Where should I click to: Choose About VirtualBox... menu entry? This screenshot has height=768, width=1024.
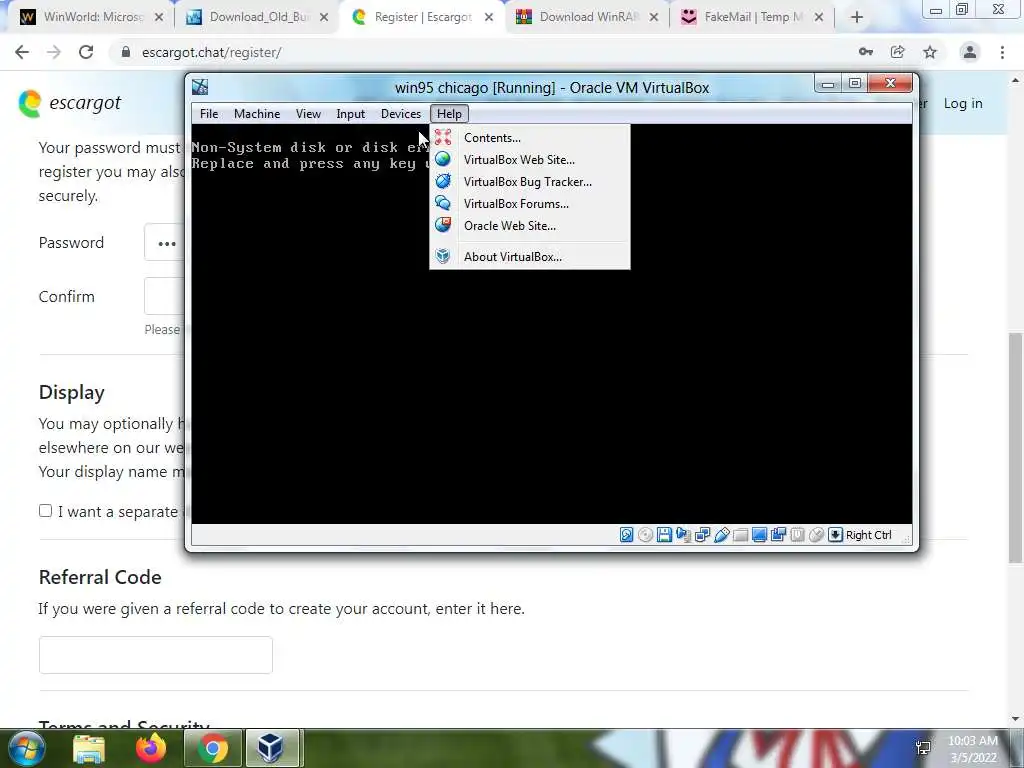[530, 257]
